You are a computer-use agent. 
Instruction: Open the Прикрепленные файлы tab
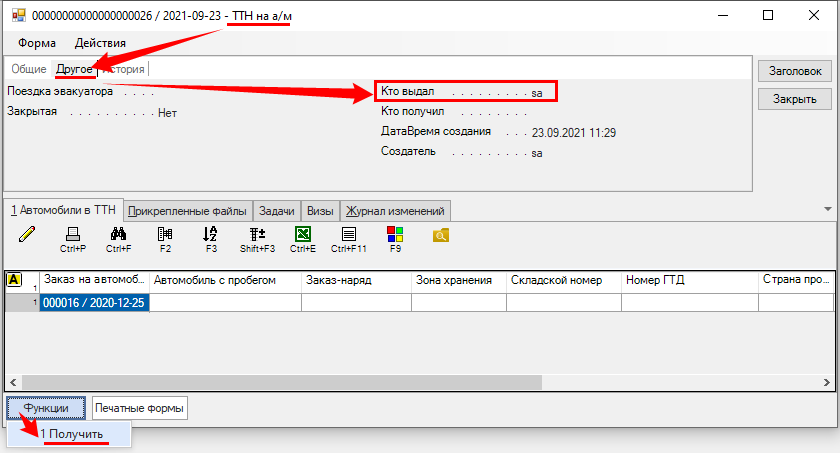[187, 211]
